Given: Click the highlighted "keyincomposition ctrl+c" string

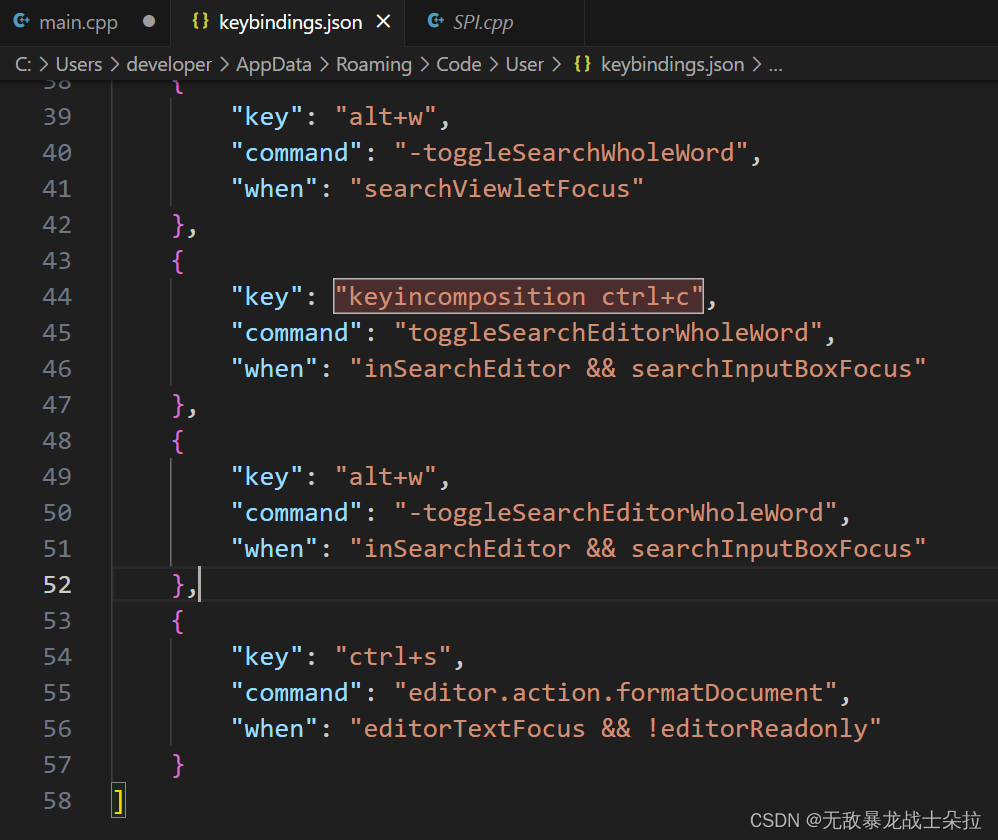Looking at the screenshot, I should point(518,297).
